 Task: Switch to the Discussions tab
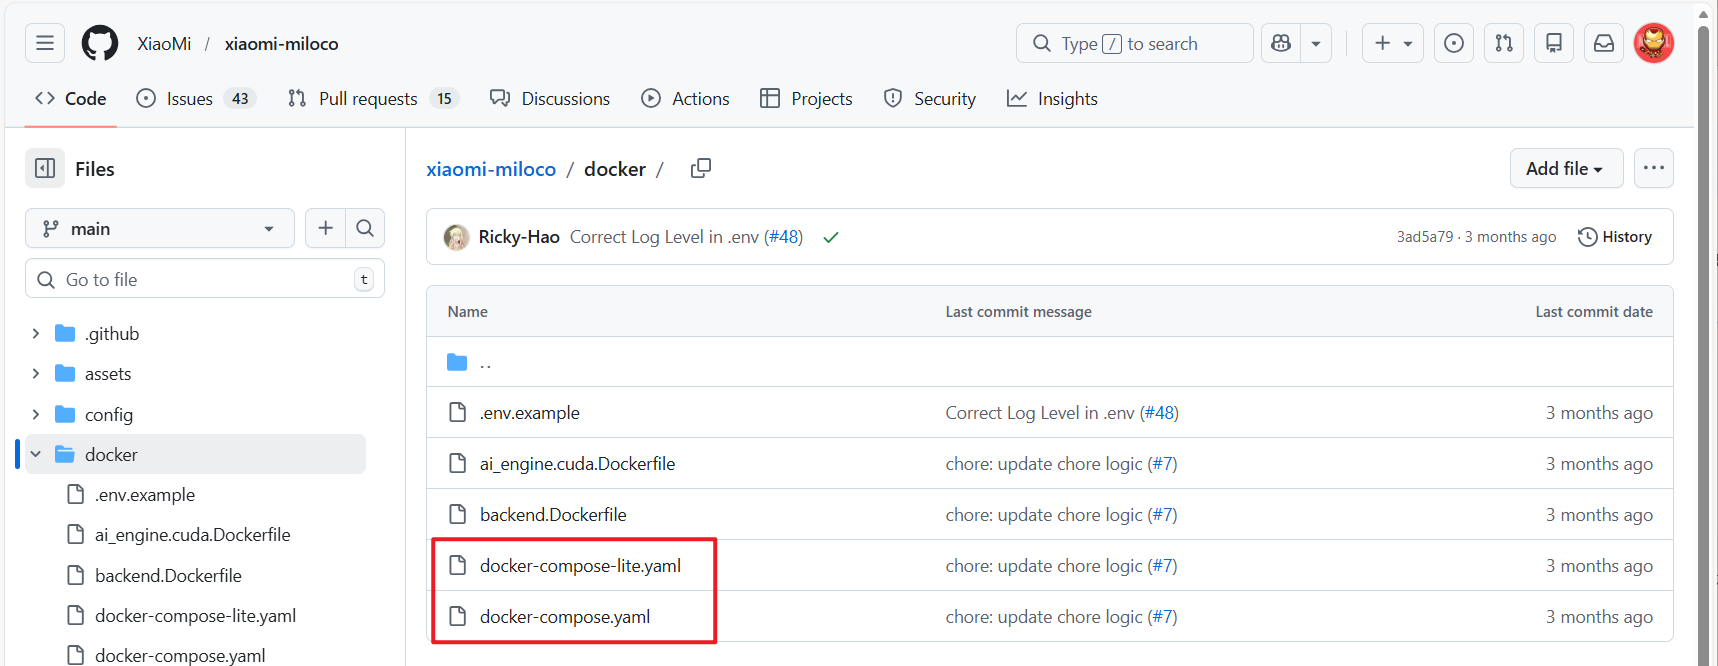550,98
